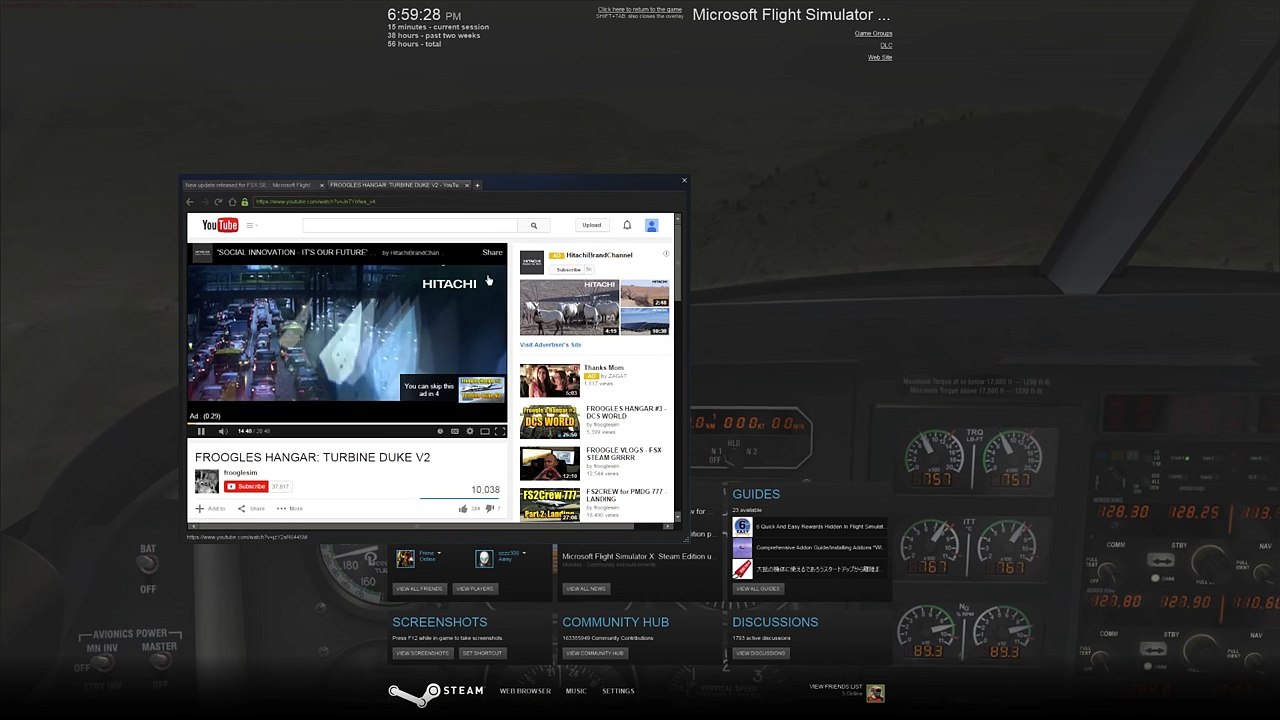Click the watch later clock icon on player
Viewport: 1280px width, 720px height.
tap(440, 431)
